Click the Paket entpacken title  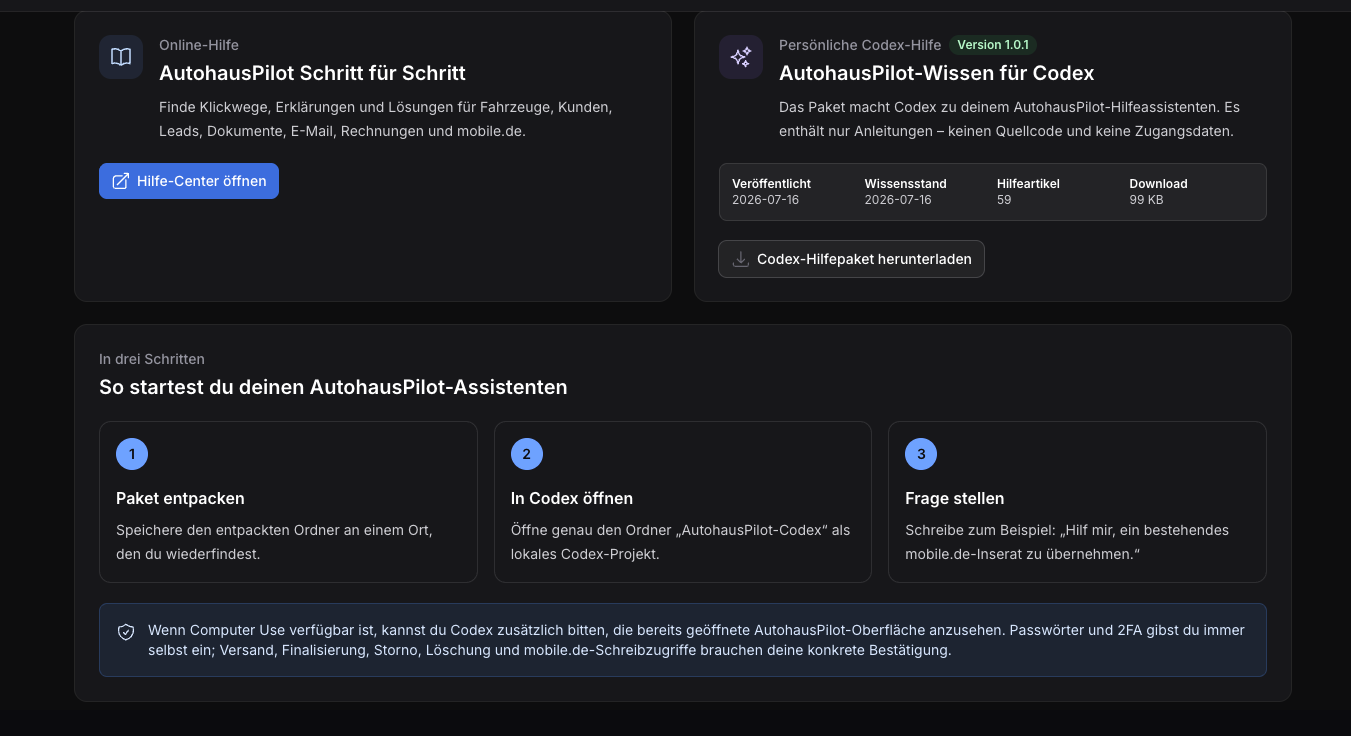coord(180,498)
